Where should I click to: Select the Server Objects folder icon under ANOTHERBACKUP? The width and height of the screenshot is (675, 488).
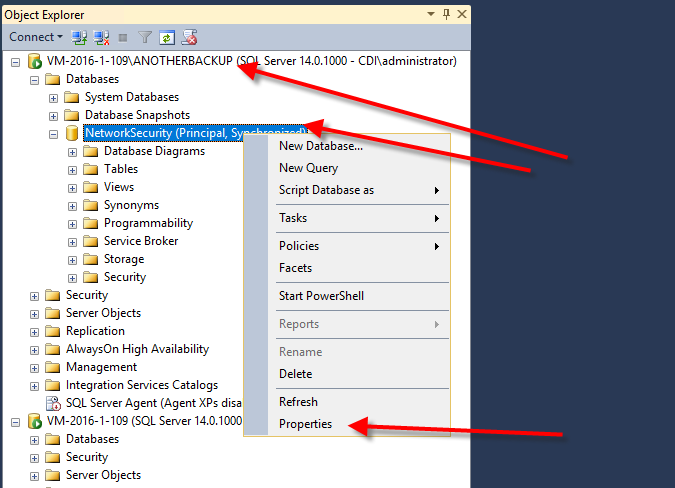53,313
